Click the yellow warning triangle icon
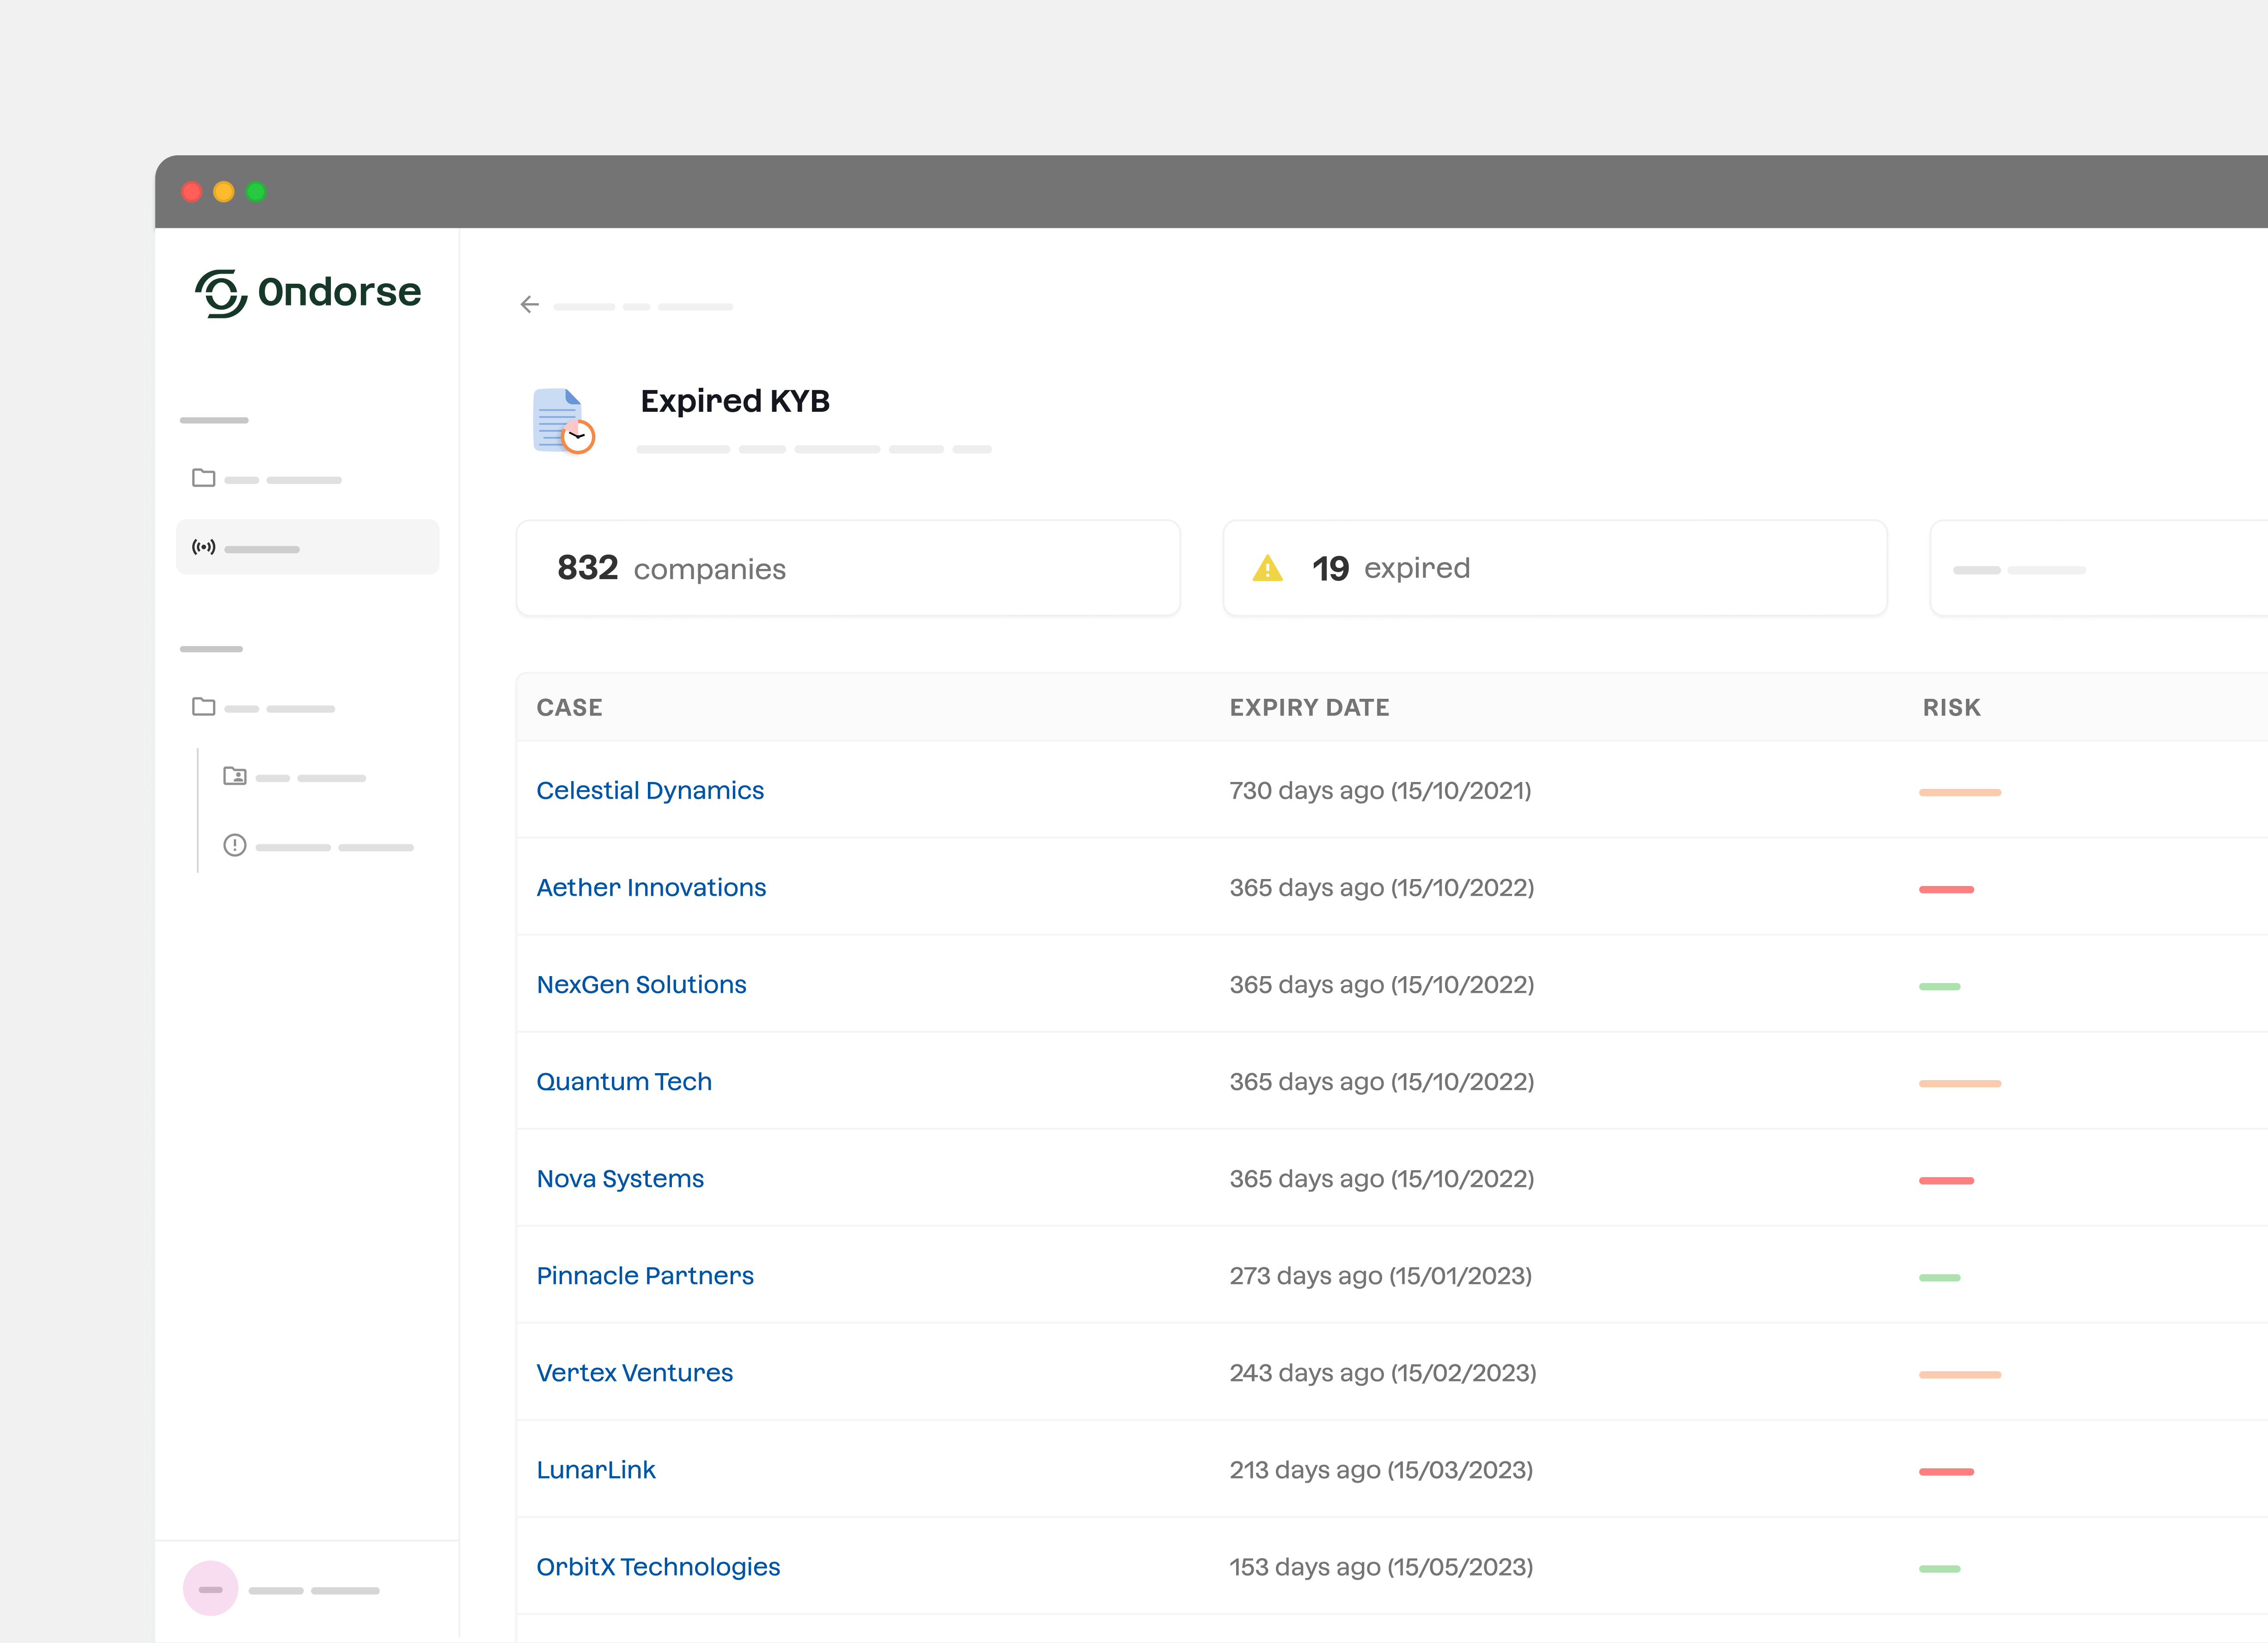Image resolution: width=2268 pixels, height=1643 pixels. point(1267,568)
